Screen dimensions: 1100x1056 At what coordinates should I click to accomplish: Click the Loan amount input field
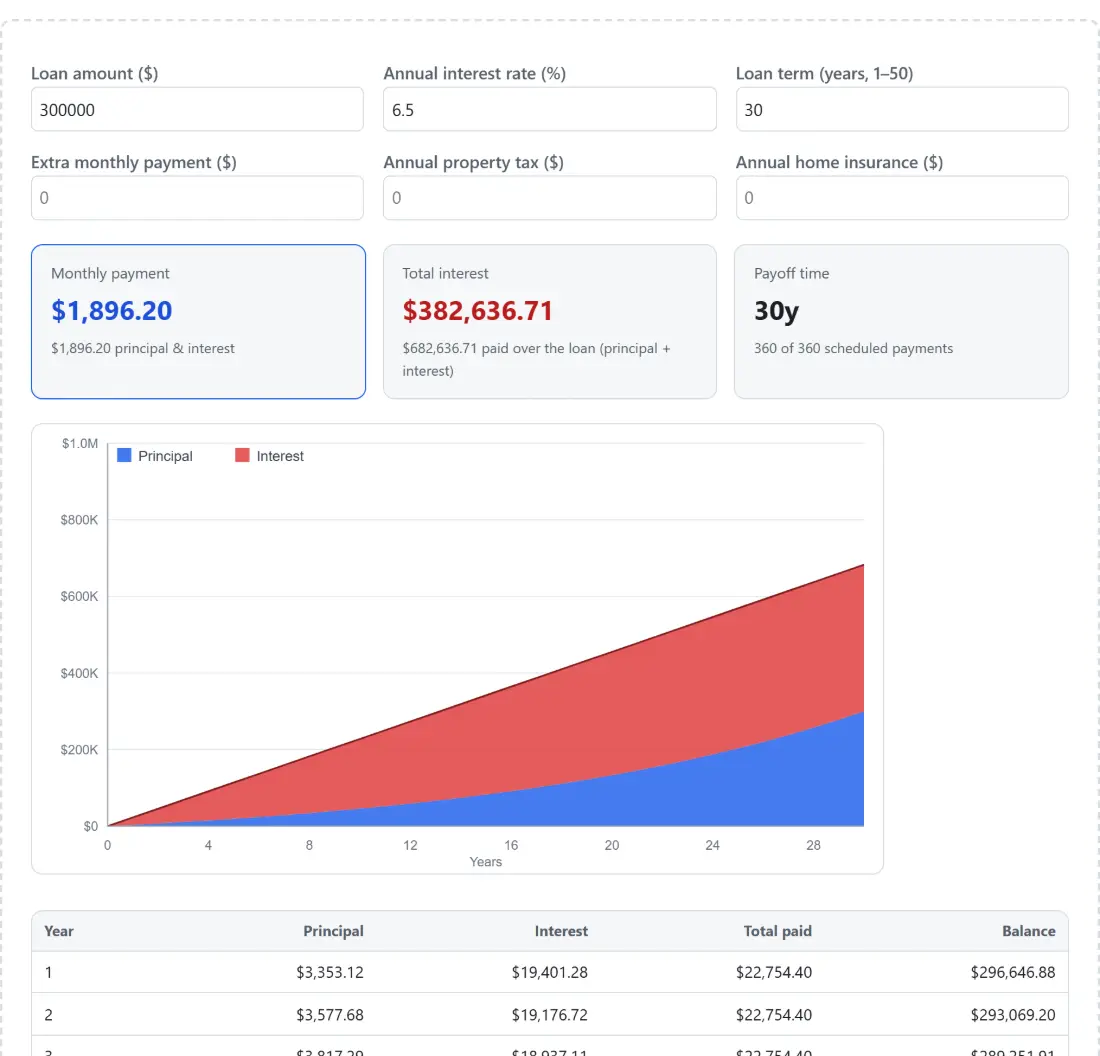[197, 109]
